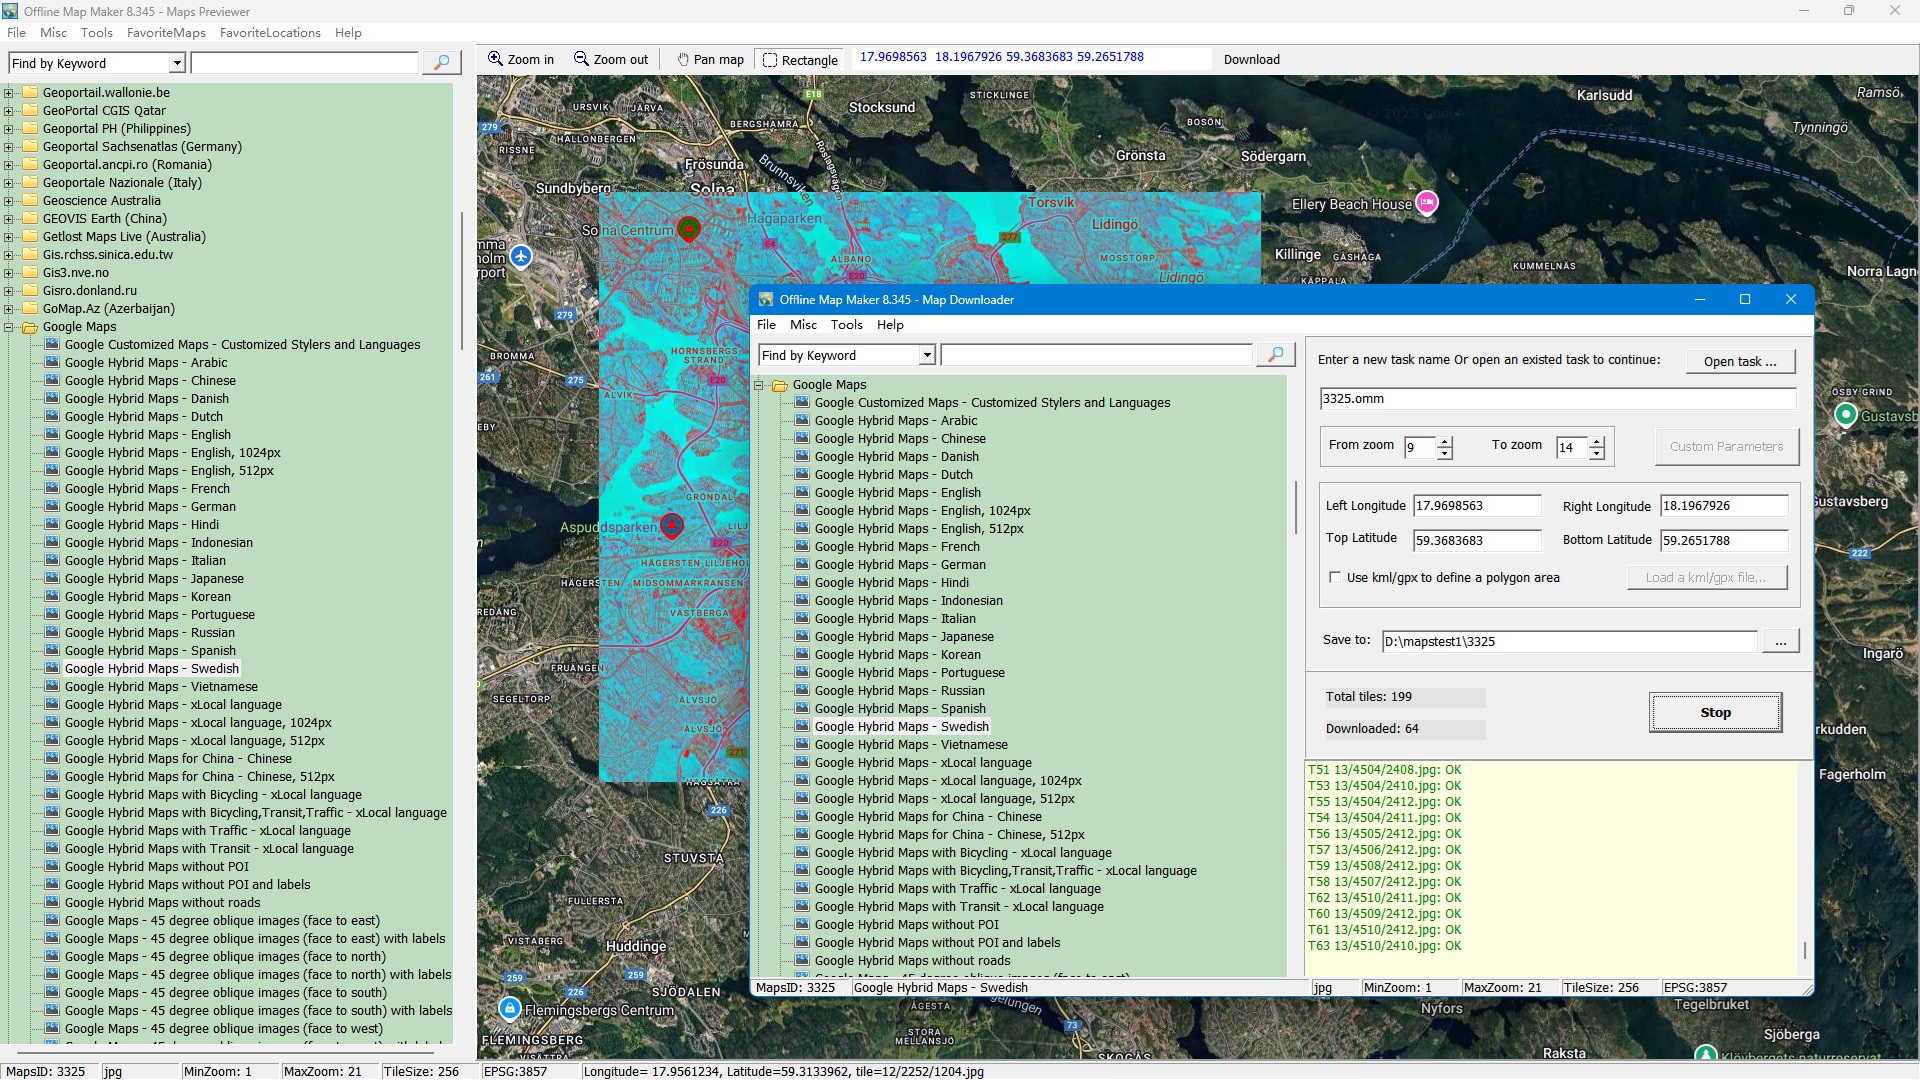
Task: Enable Use kml/gpx polygon area checkbox
Action: click(1335, 578)
